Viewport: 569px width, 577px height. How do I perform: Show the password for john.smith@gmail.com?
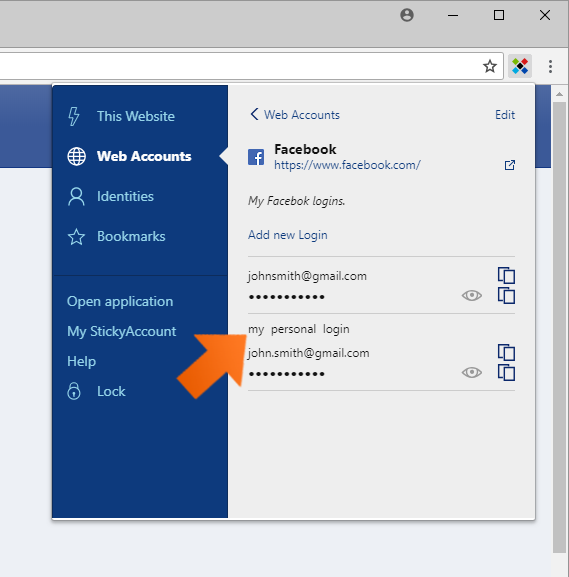coord(471,372)
